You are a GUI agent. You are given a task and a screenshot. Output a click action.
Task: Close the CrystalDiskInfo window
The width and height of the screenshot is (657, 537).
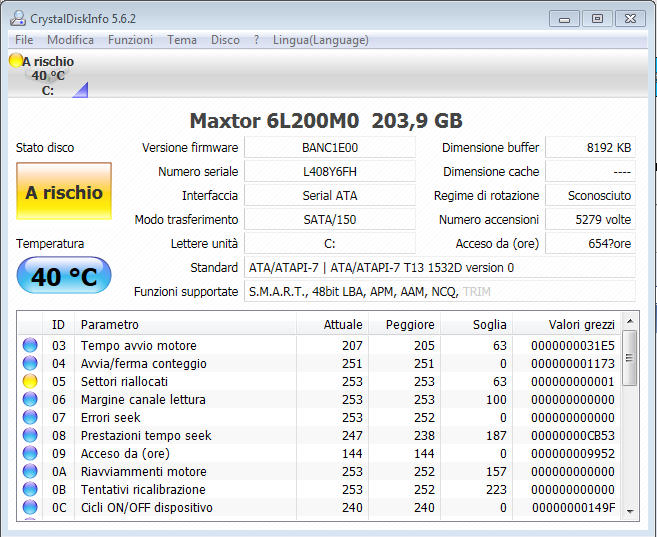(x=630, y=19)
